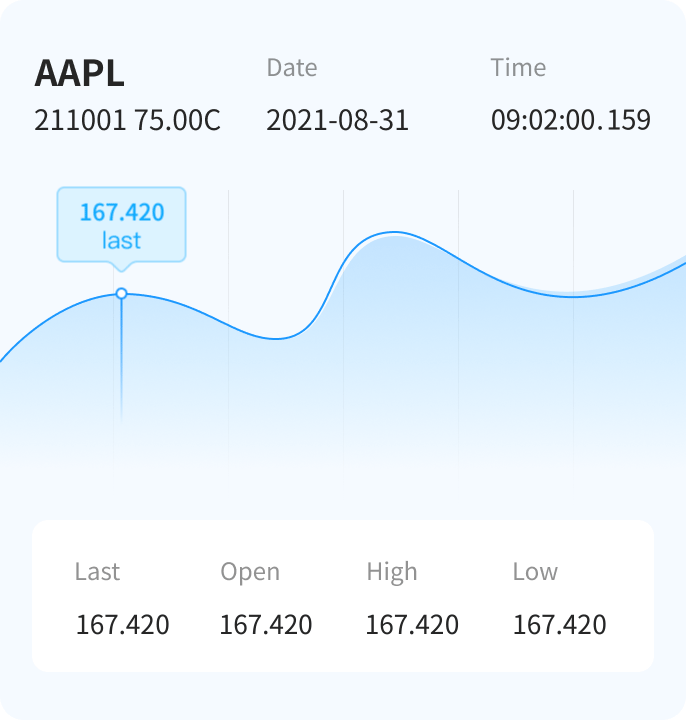
Task: Select the 09:02:00.159 time value
Action: [x=570, y=121]
